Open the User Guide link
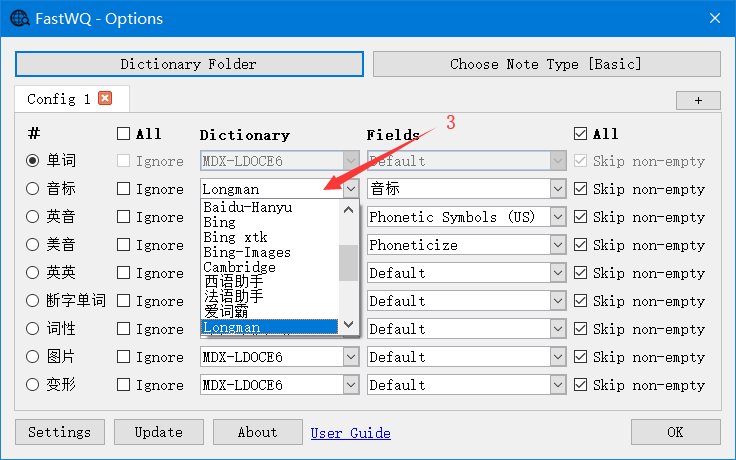The height and width of the screenshot is (460, 736). (x=350, y=433)
